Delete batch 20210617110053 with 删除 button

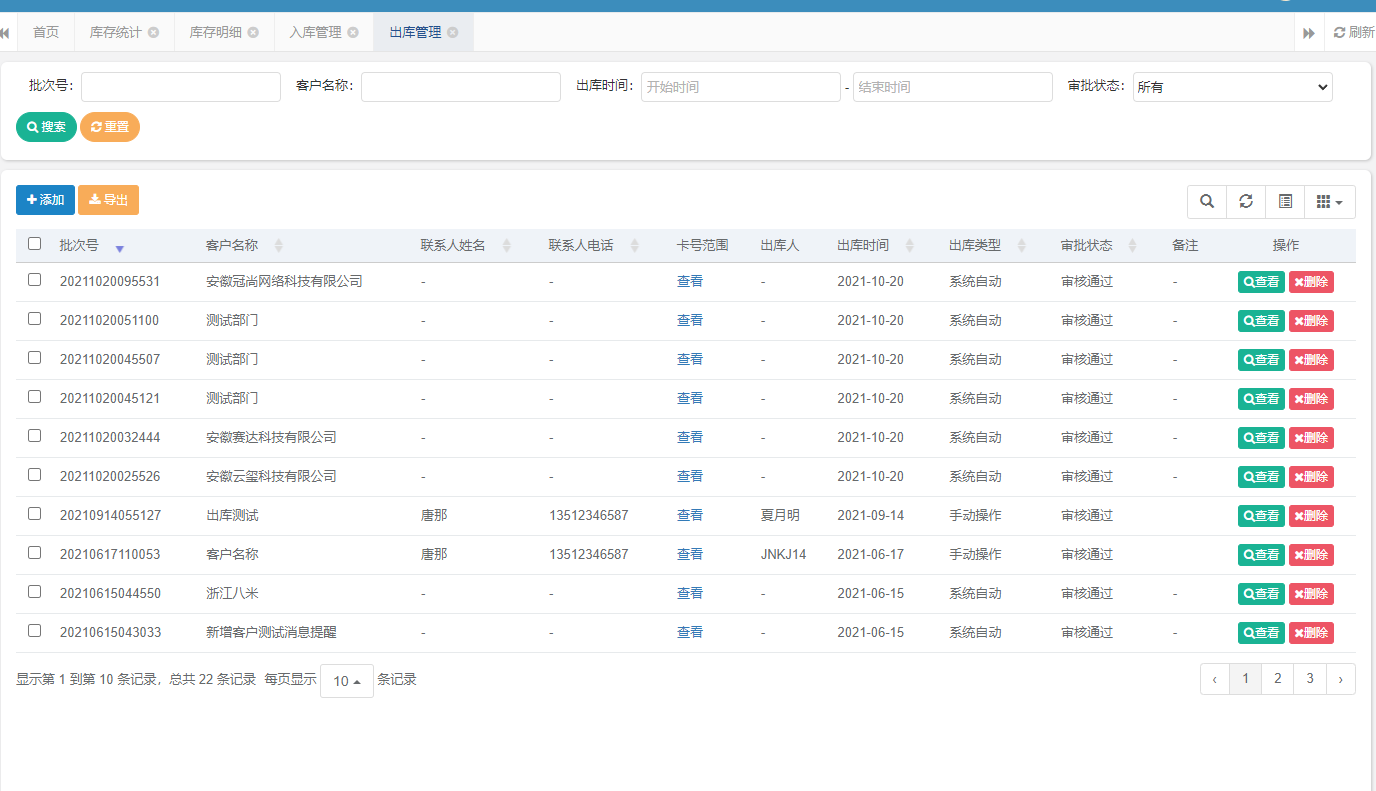tap(1311, 555)
